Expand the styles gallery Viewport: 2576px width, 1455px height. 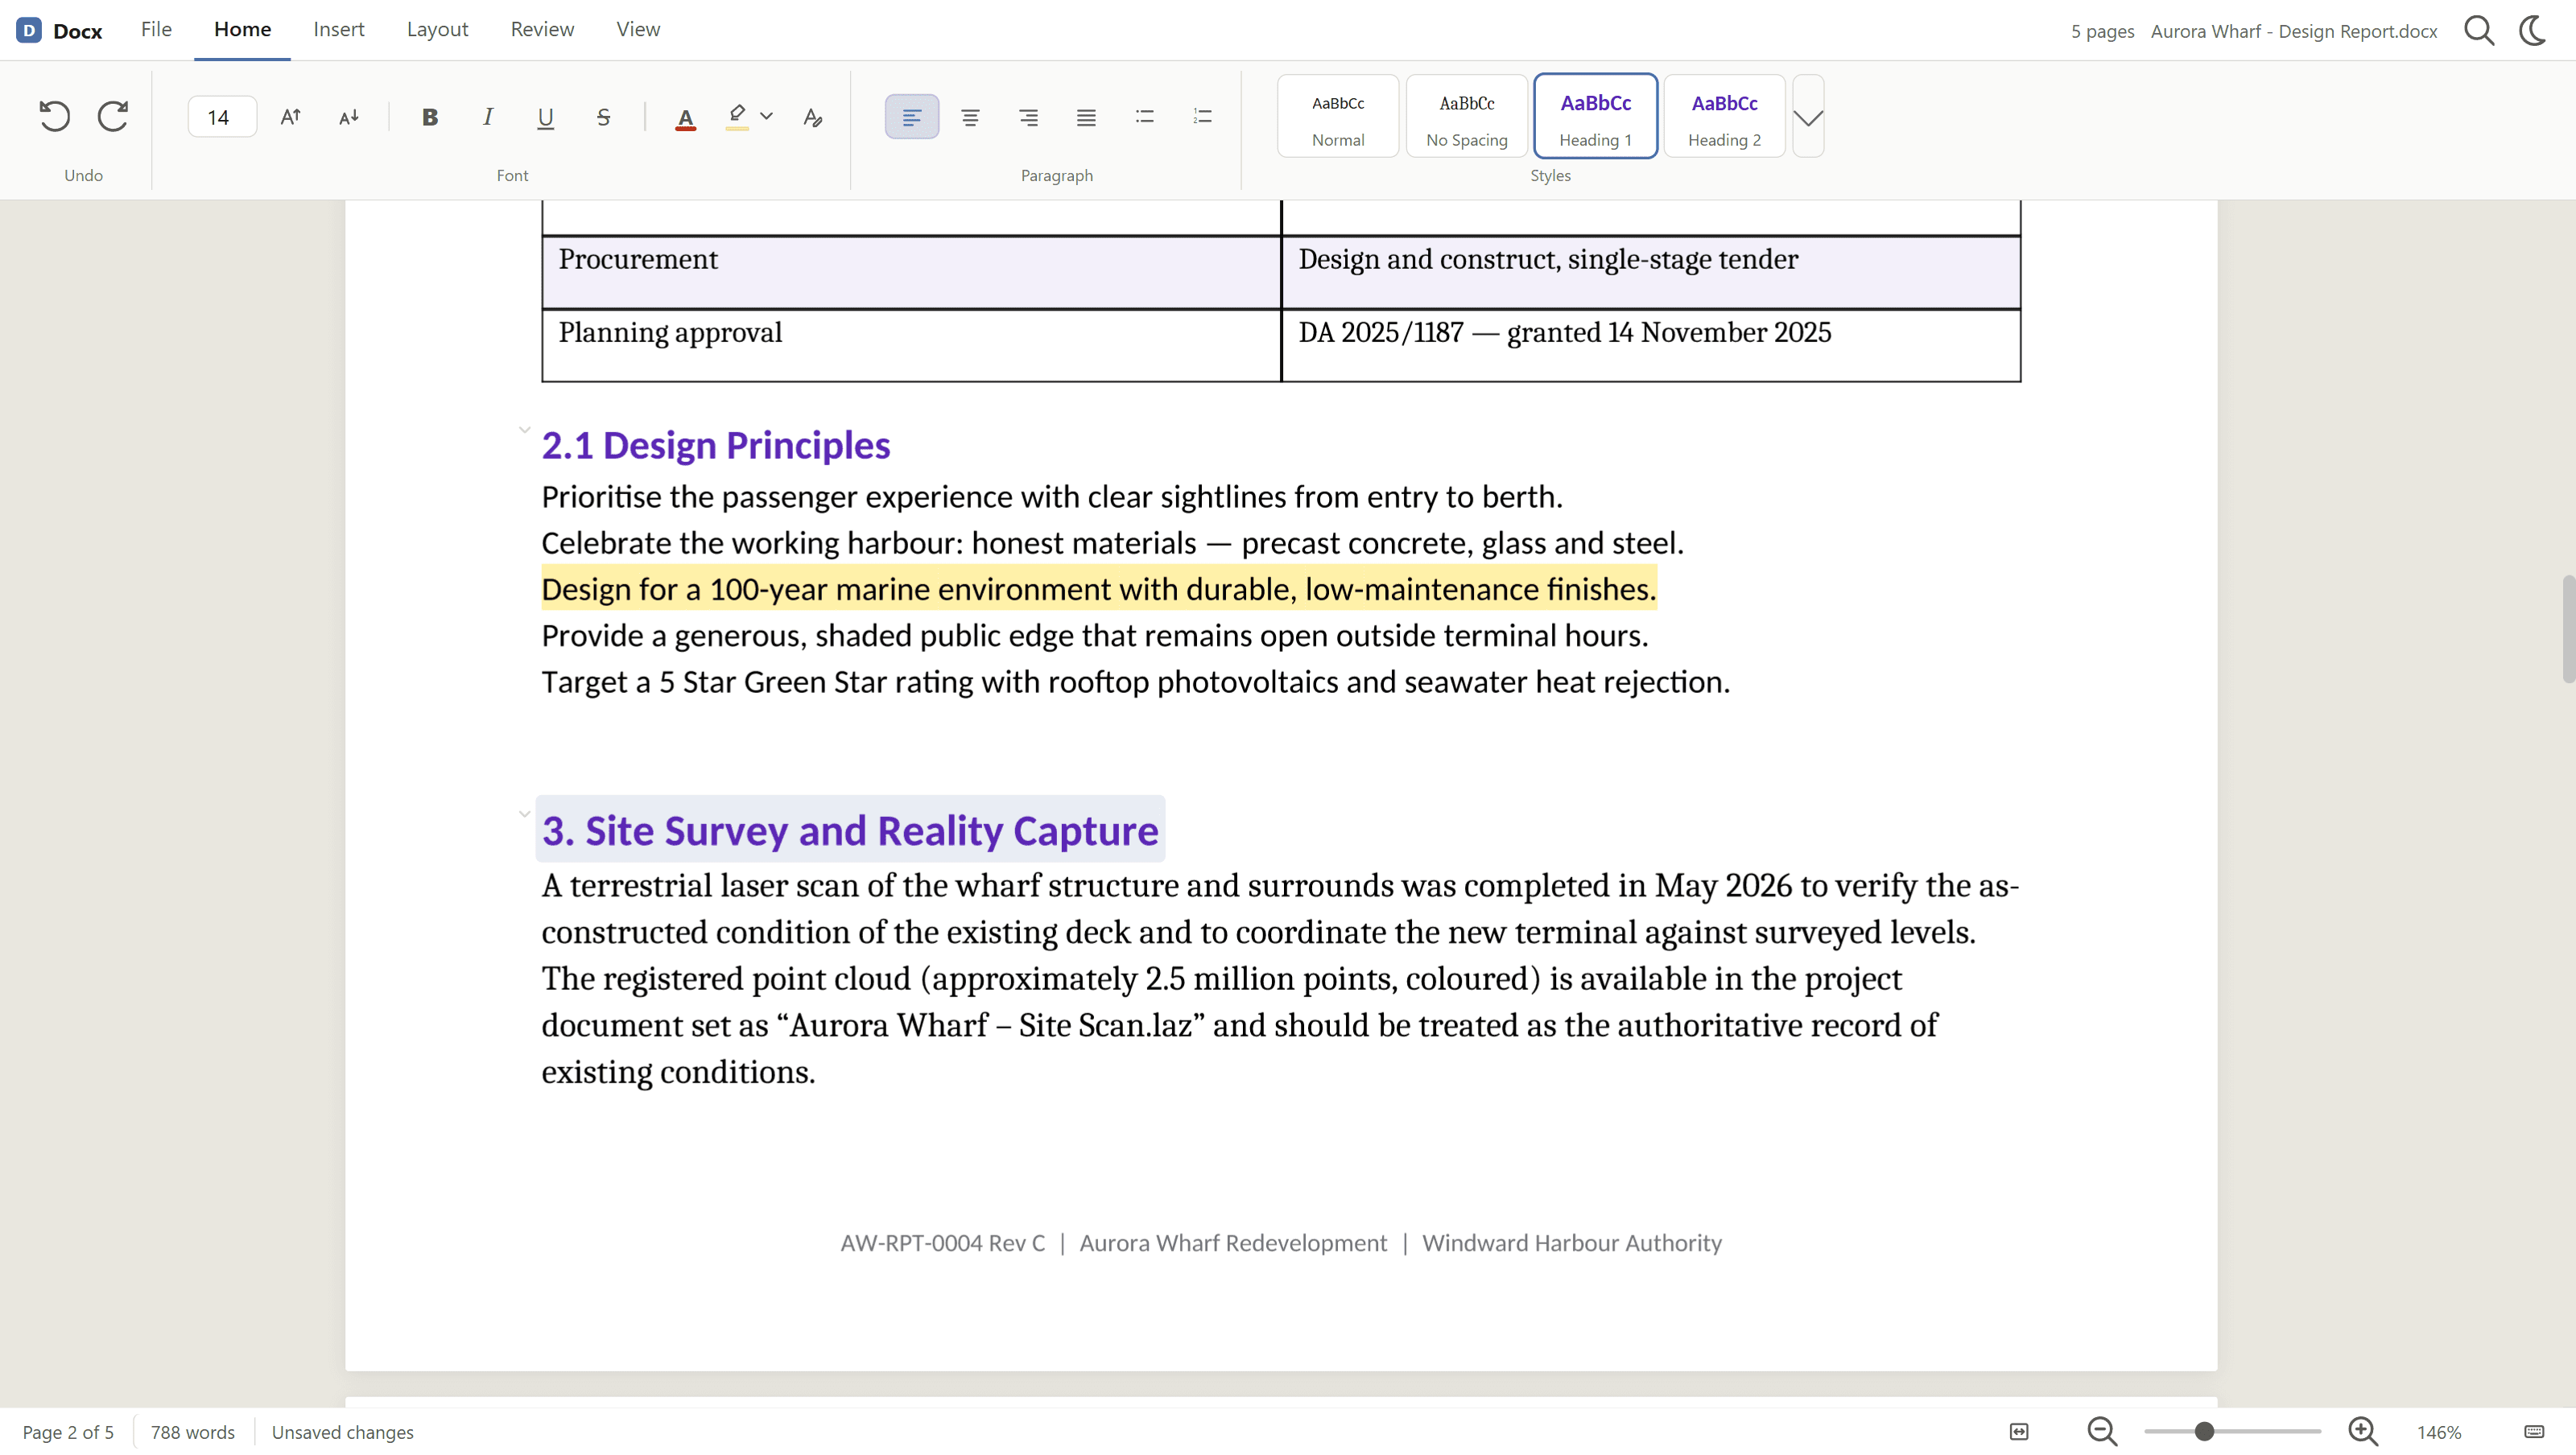[1808, 116]
